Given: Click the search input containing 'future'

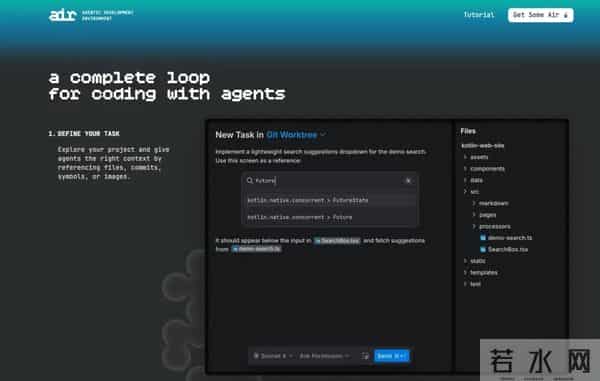Looking at the screenshot, I should point(329,181).
